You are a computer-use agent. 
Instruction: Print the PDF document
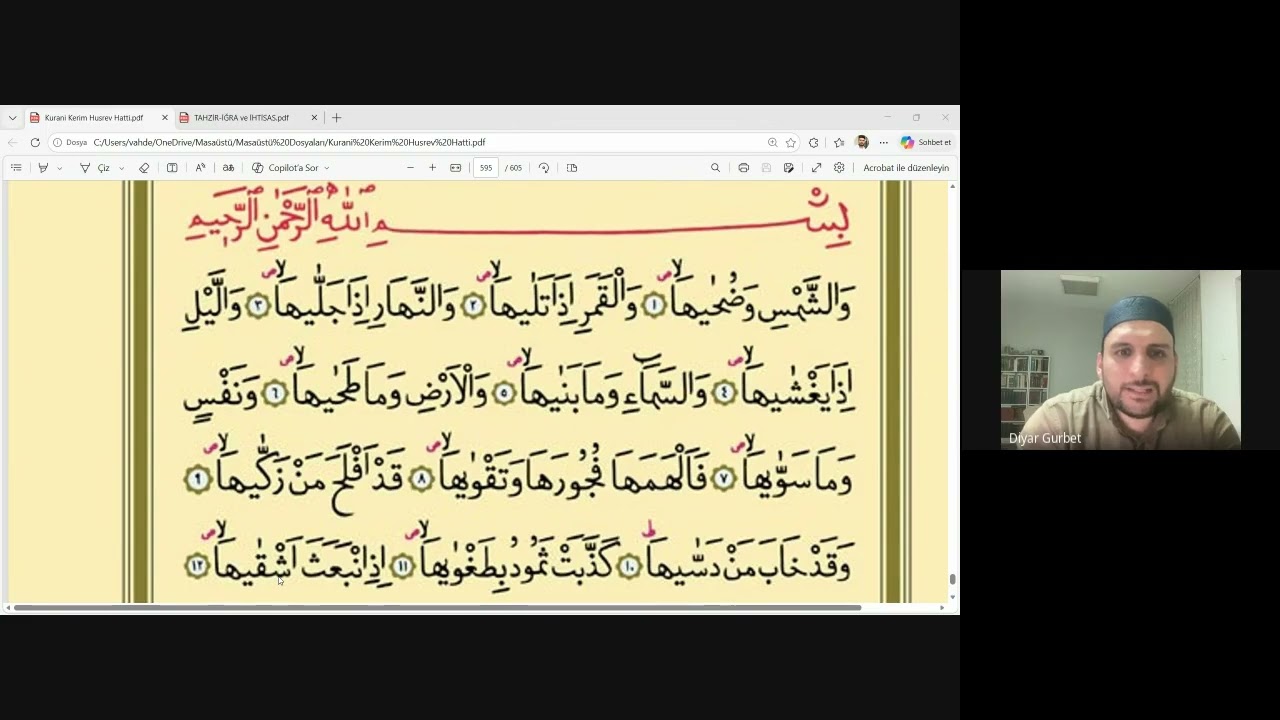point(743,168)
